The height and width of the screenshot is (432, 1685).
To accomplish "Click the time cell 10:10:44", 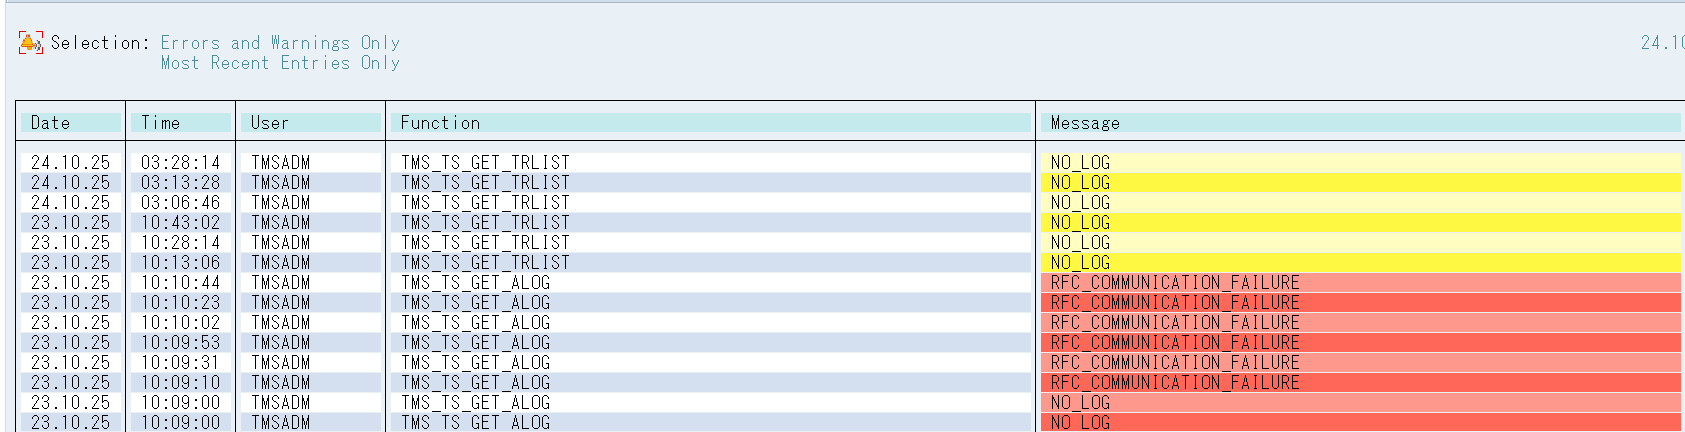I will (180, 282).
